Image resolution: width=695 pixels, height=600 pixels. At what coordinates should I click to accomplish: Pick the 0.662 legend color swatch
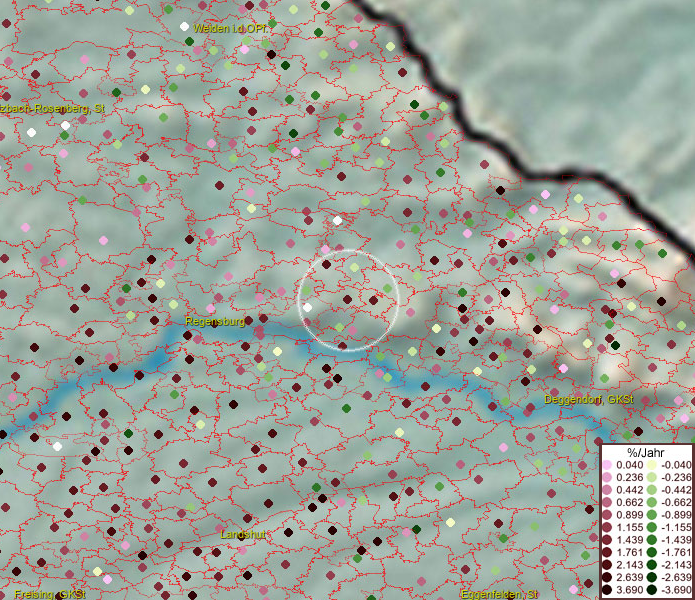tap(607, 503)
